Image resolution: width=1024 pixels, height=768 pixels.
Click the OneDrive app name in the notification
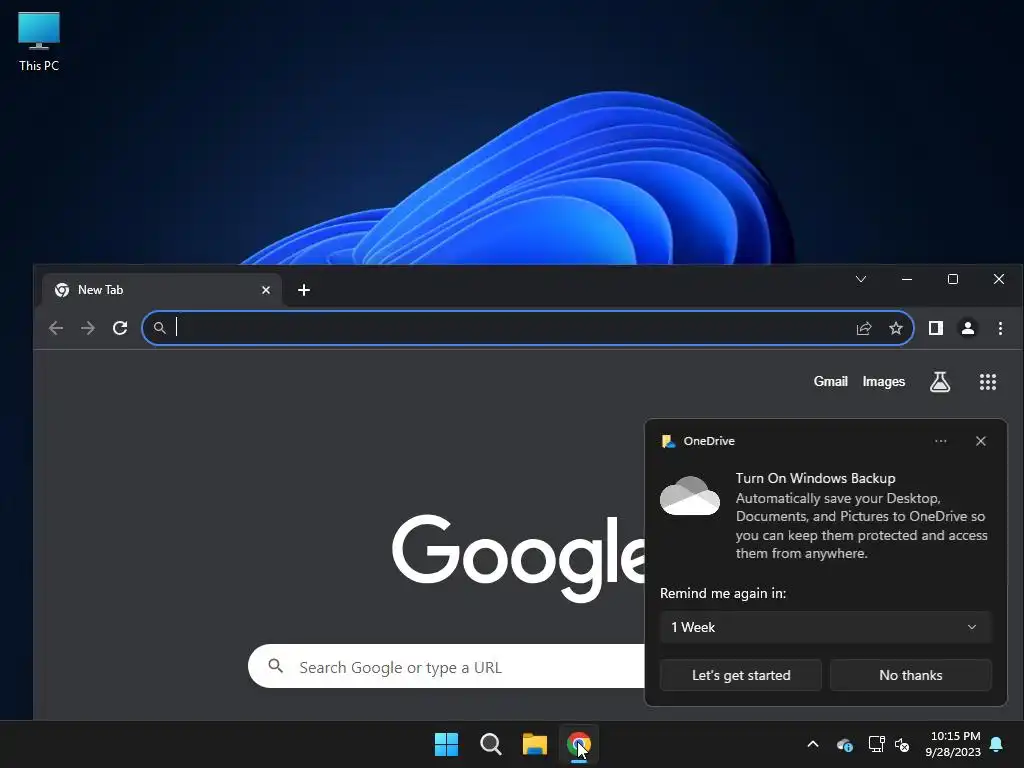(x=709, y=441)
